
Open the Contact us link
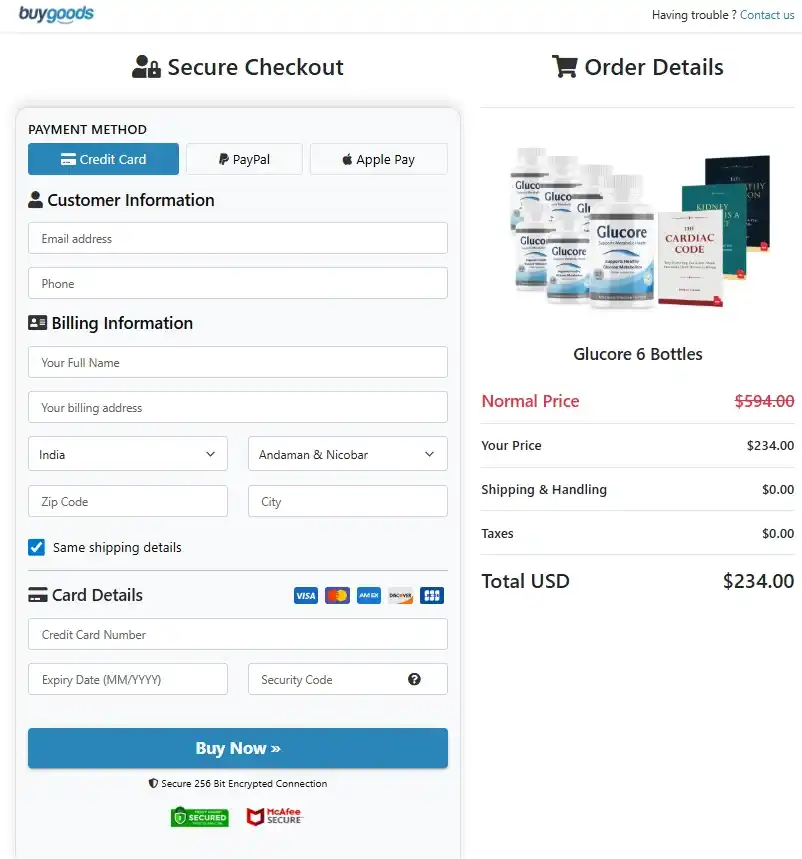[x=767, y=15]
